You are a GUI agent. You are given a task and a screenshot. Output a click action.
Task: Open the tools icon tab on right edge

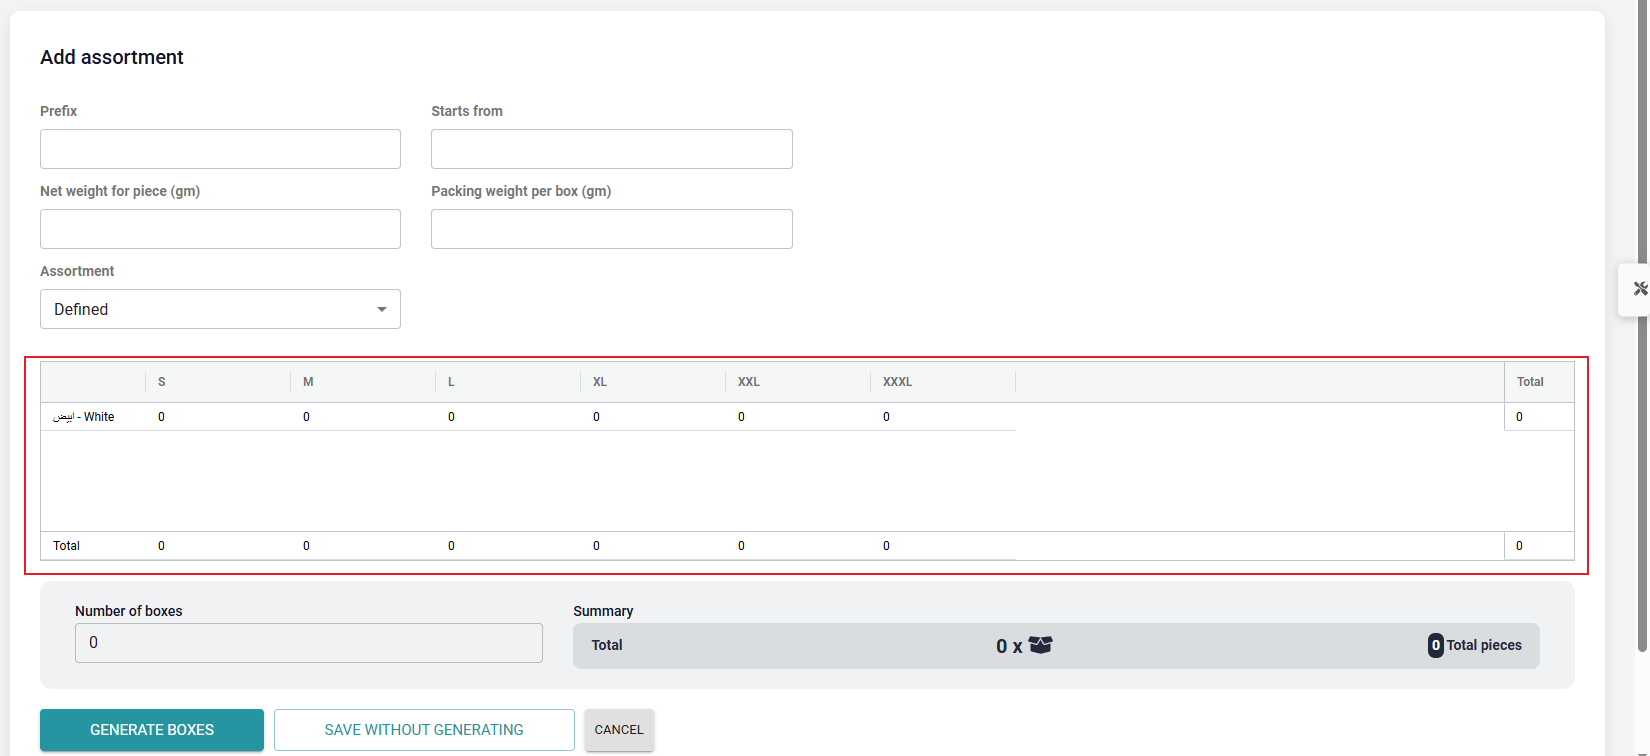(x=1636, y=289)
